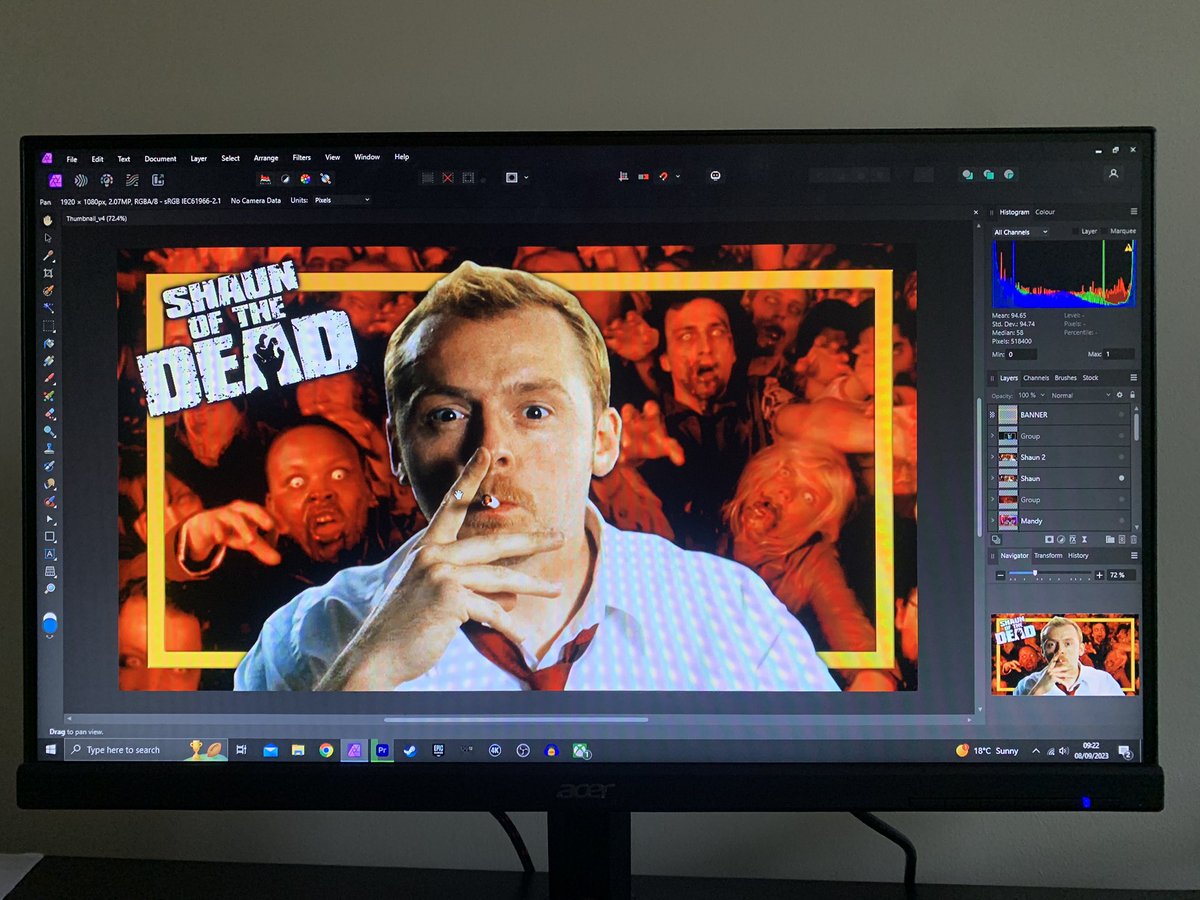Select the Zoom magnifier tool
This screenshot has height=900, width=1200.
click(x=48, y=589)
